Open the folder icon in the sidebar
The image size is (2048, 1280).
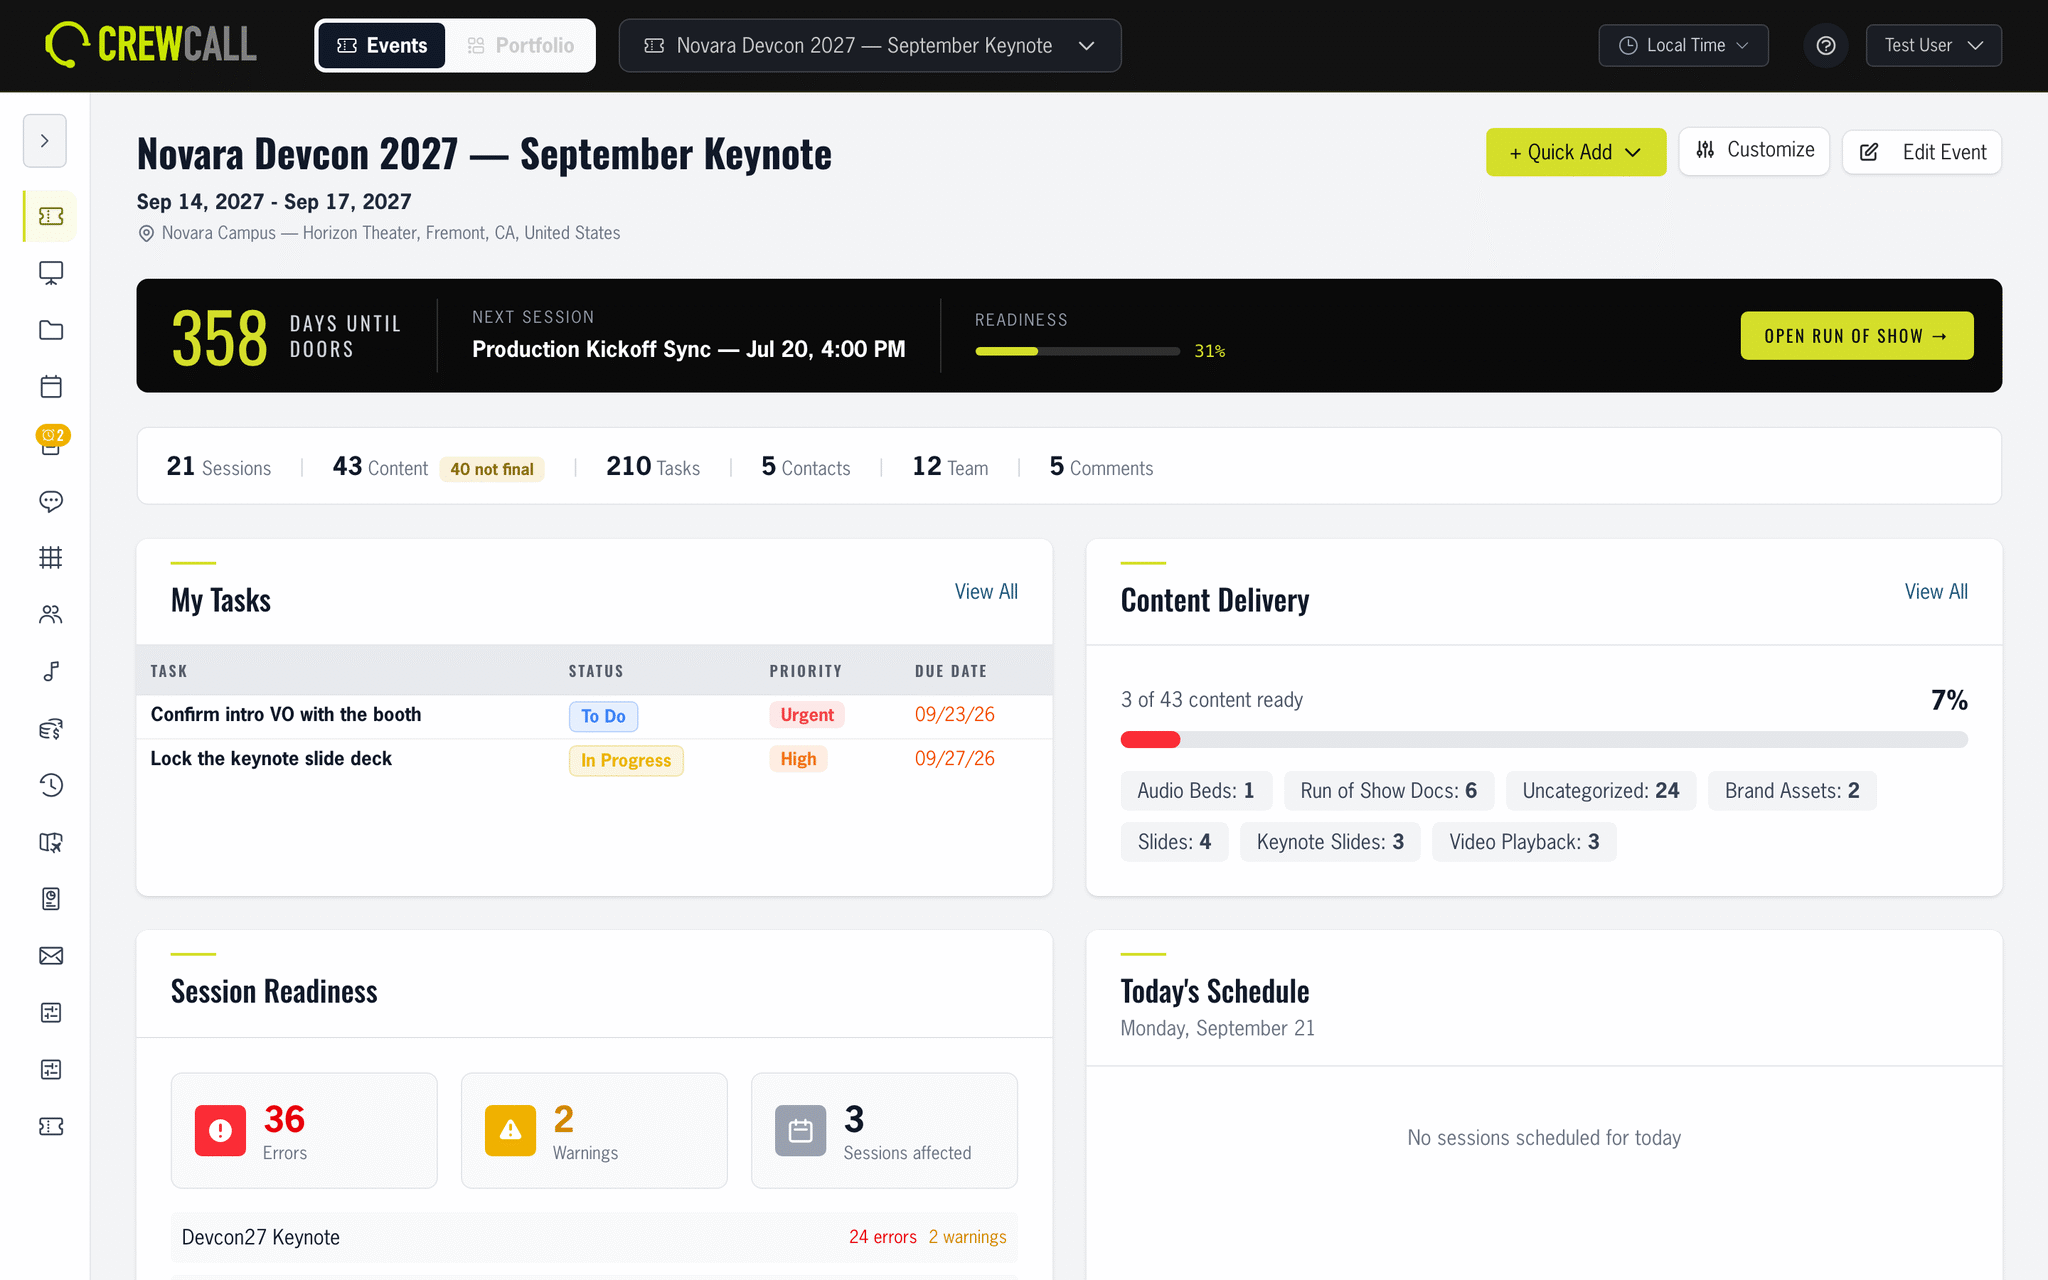tap(51, 330)
